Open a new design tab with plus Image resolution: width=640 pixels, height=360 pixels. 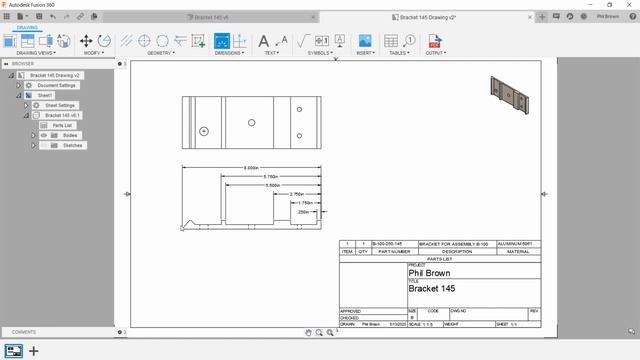tap(542, 17)
